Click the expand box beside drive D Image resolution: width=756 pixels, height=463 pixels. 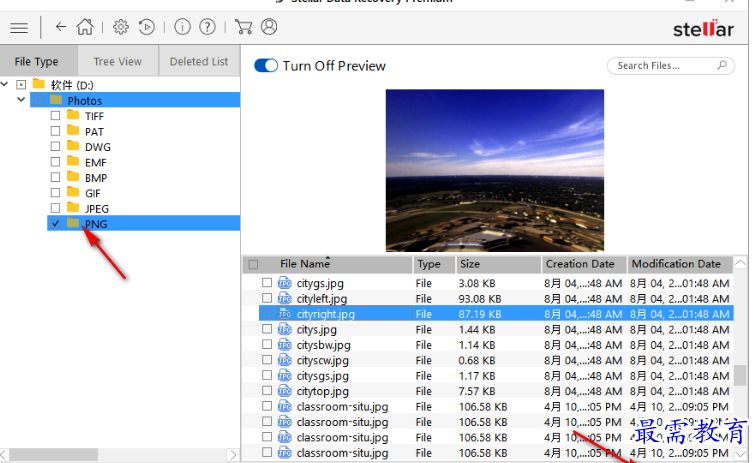click(x=21, y=85)
